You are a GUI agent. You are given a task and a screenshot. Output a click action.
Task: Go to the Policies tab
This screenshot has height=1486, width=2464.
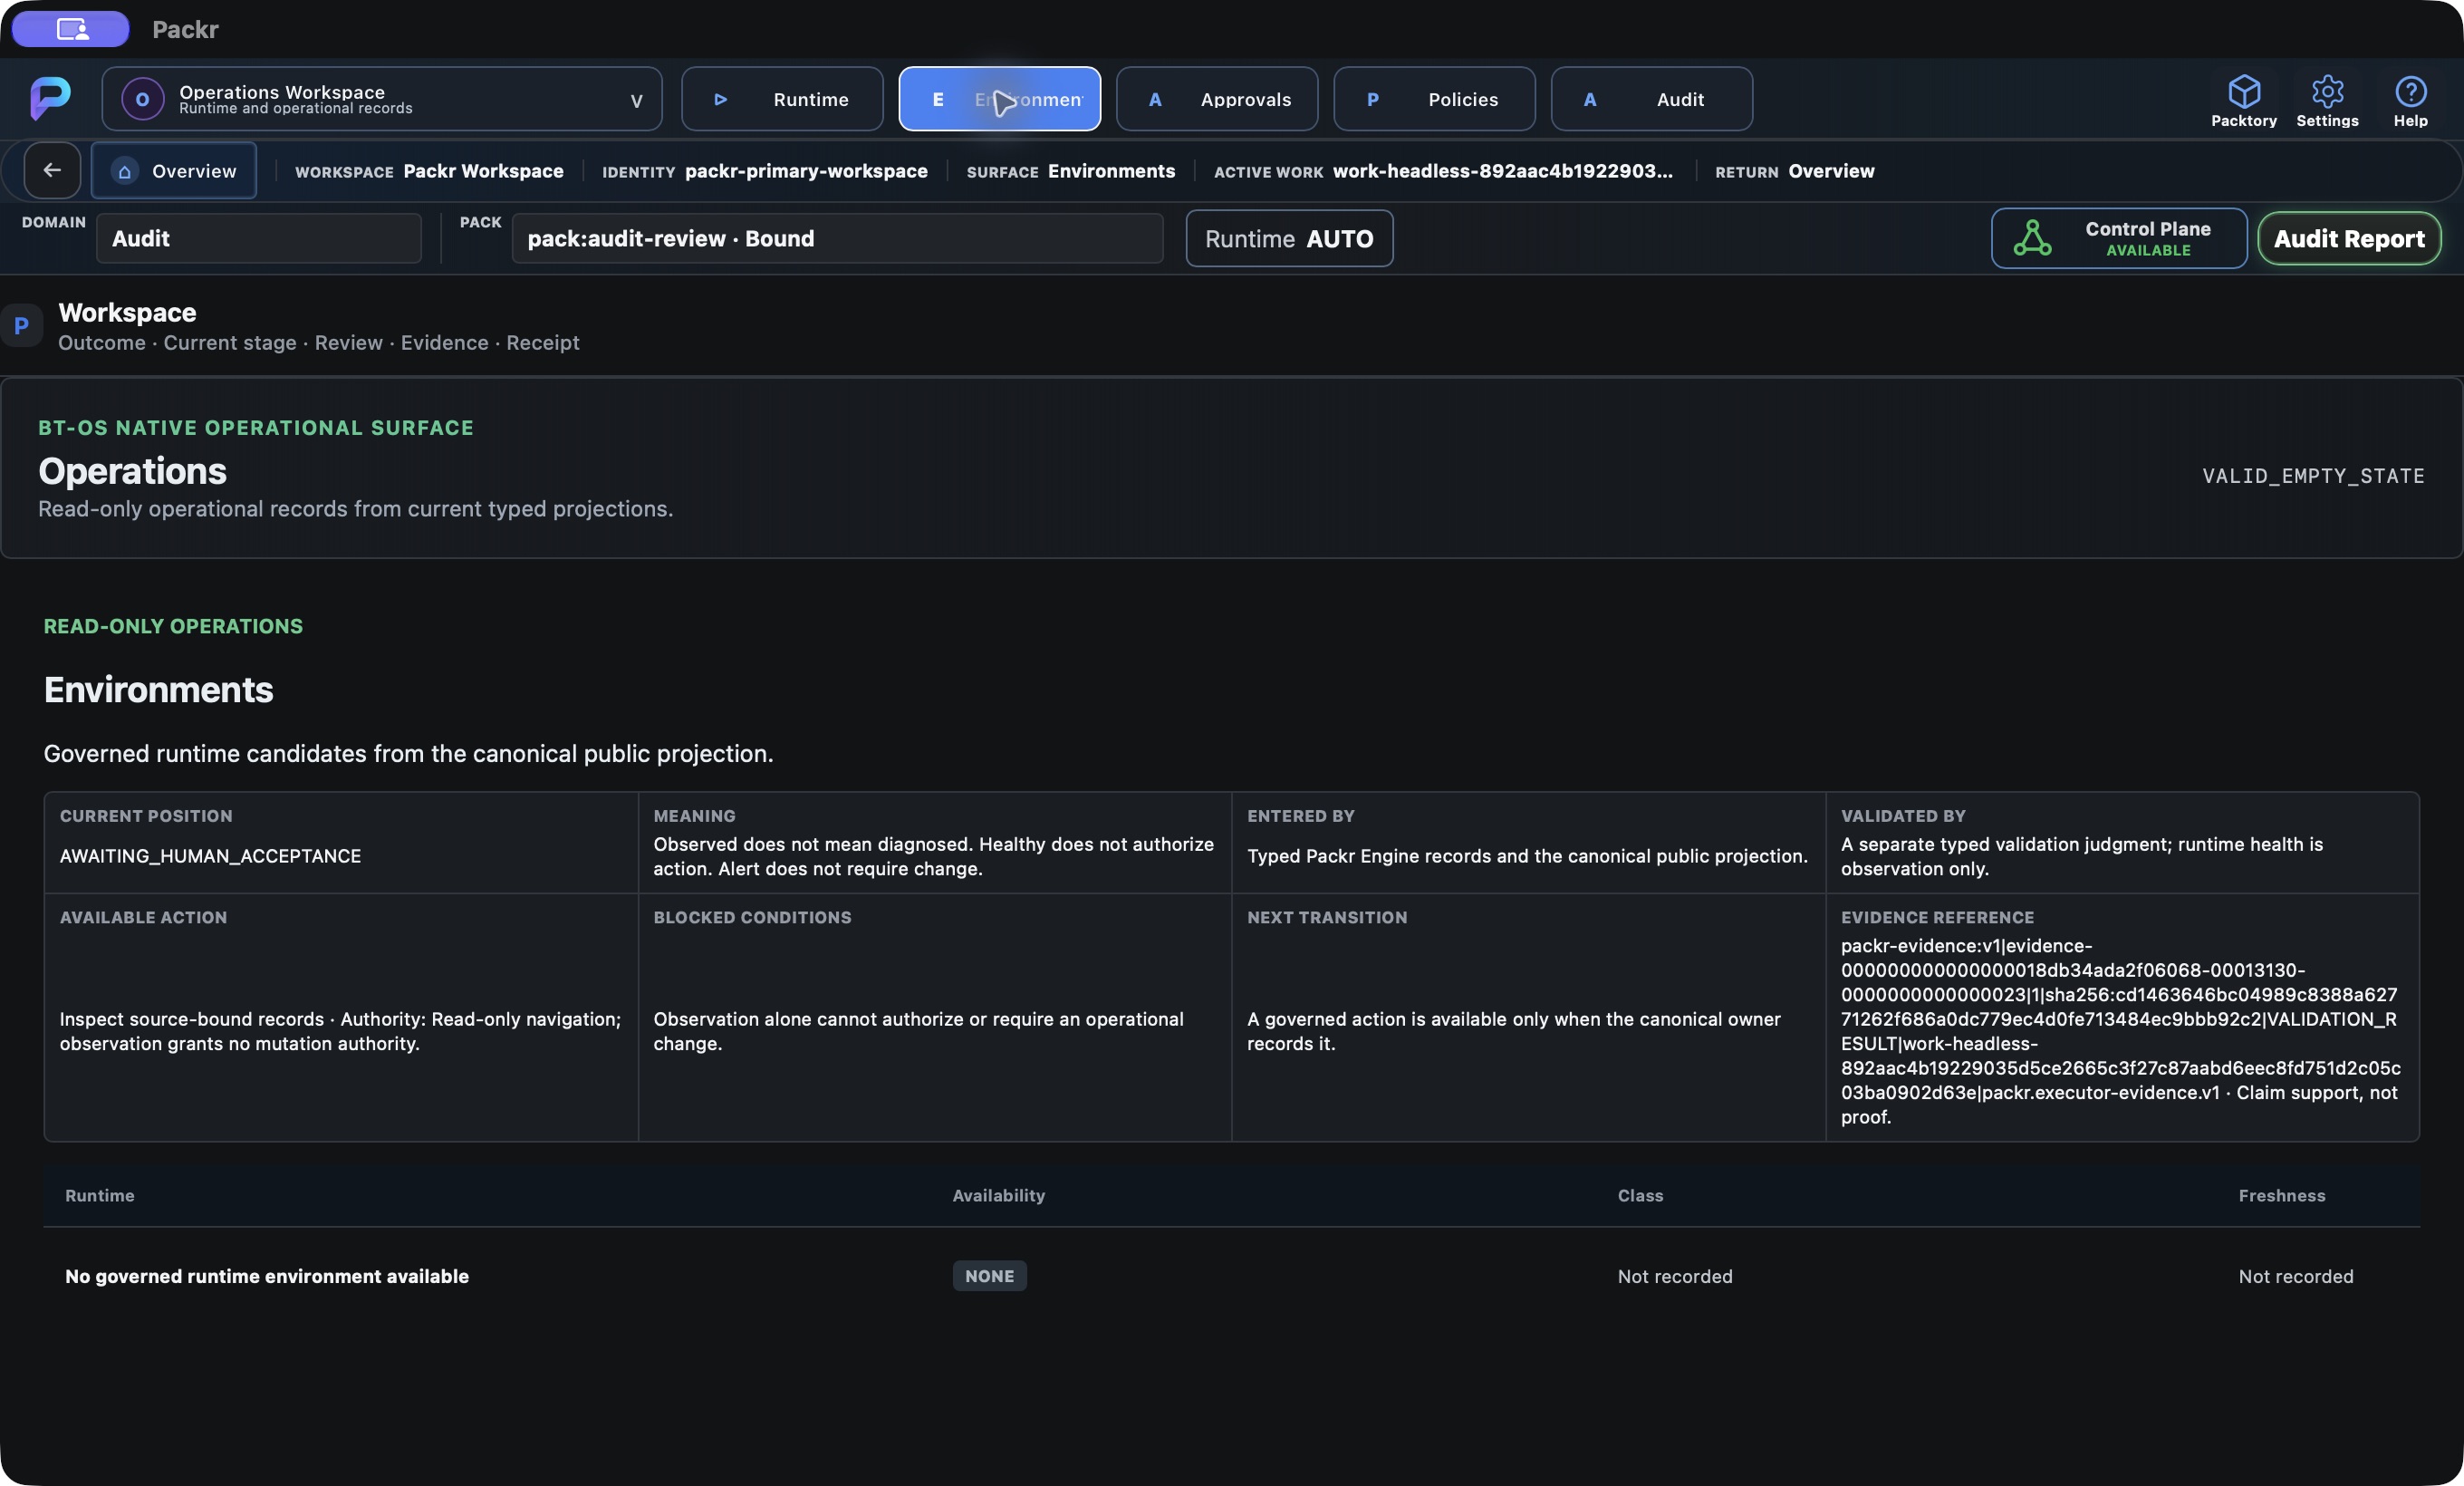click(x=1434, y=99)
